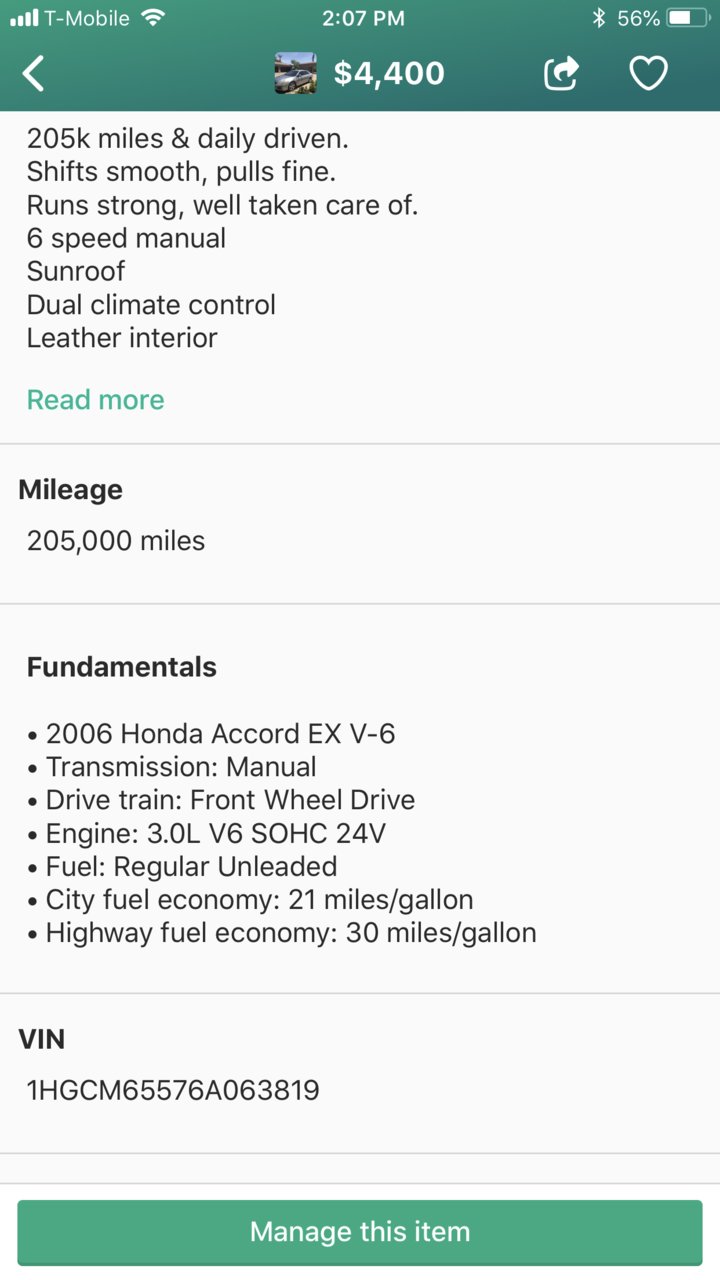
Task: Tap the 2:07 PM clock
Action: coord(363,18)
